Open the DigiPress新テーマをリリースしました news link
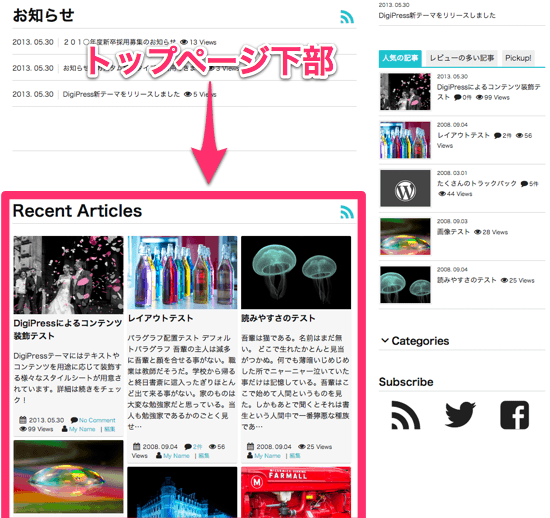Screen dimensions: 550x518 coord(121,94)
